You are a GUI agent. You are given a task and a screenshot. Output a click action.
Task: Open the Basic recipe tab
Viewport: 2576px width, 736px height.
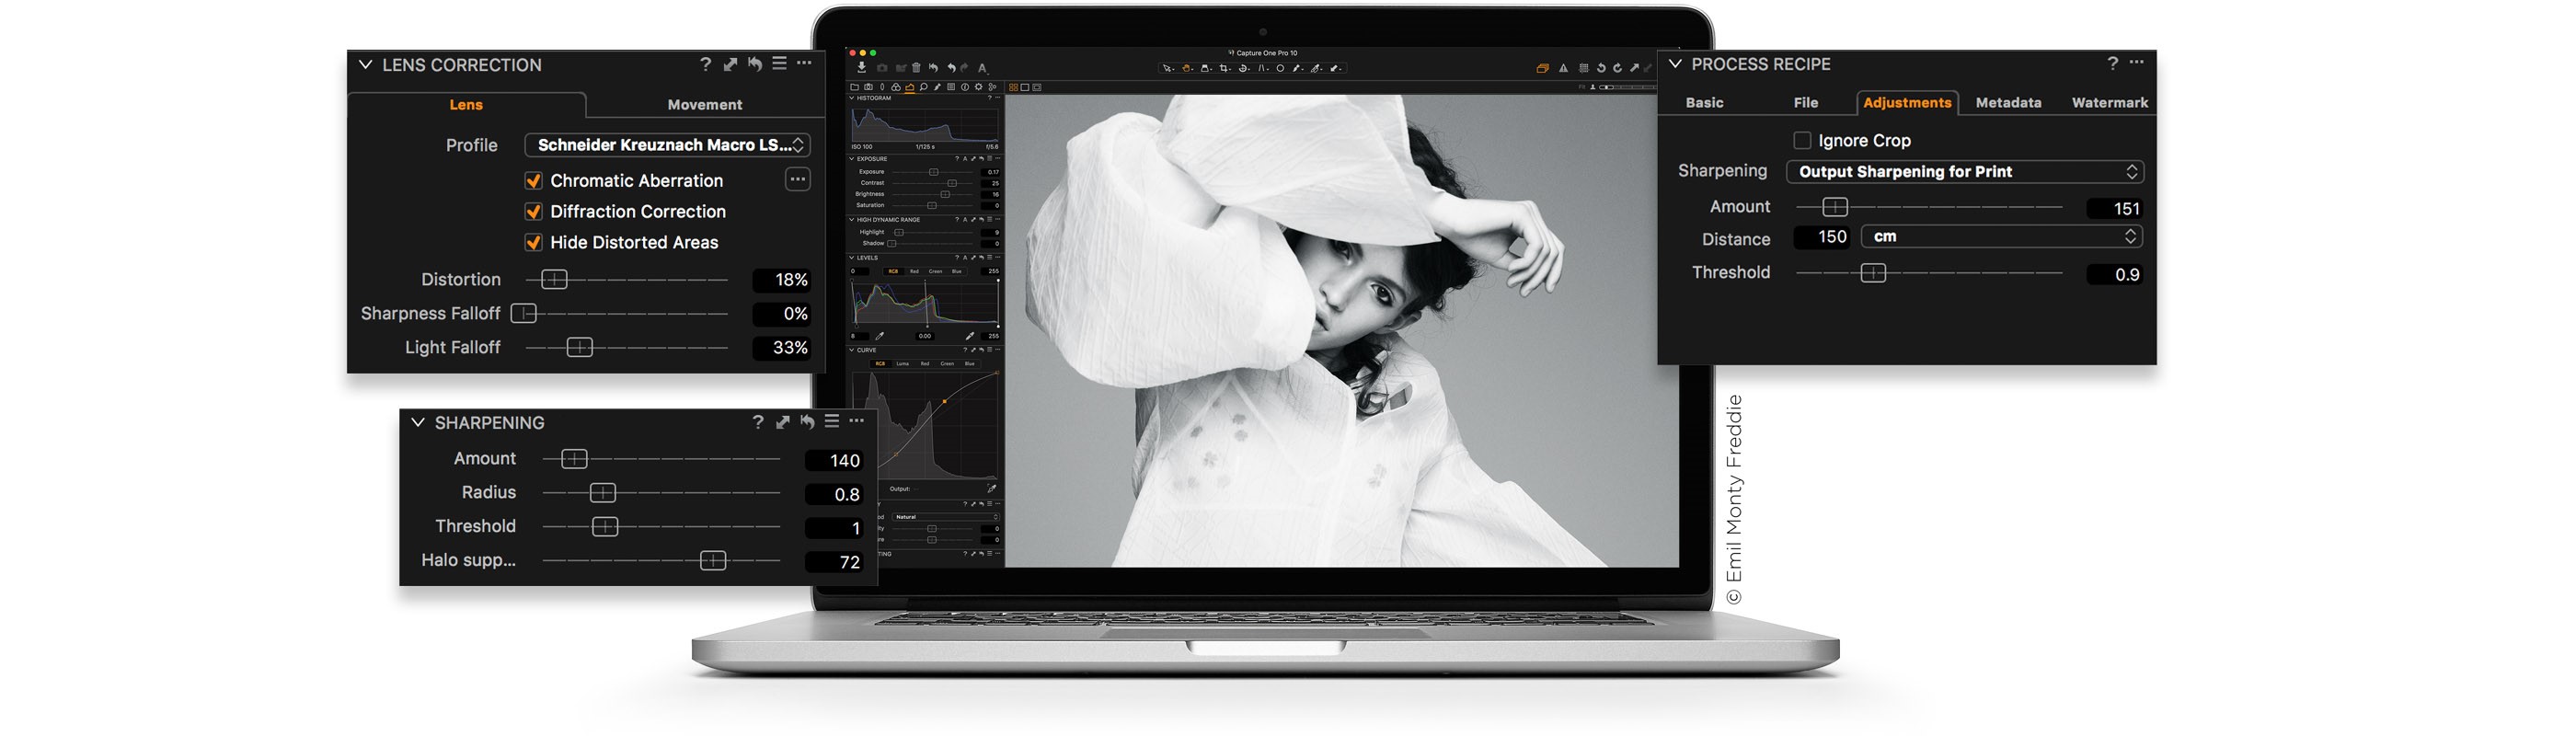click(x=1705, y=103)
